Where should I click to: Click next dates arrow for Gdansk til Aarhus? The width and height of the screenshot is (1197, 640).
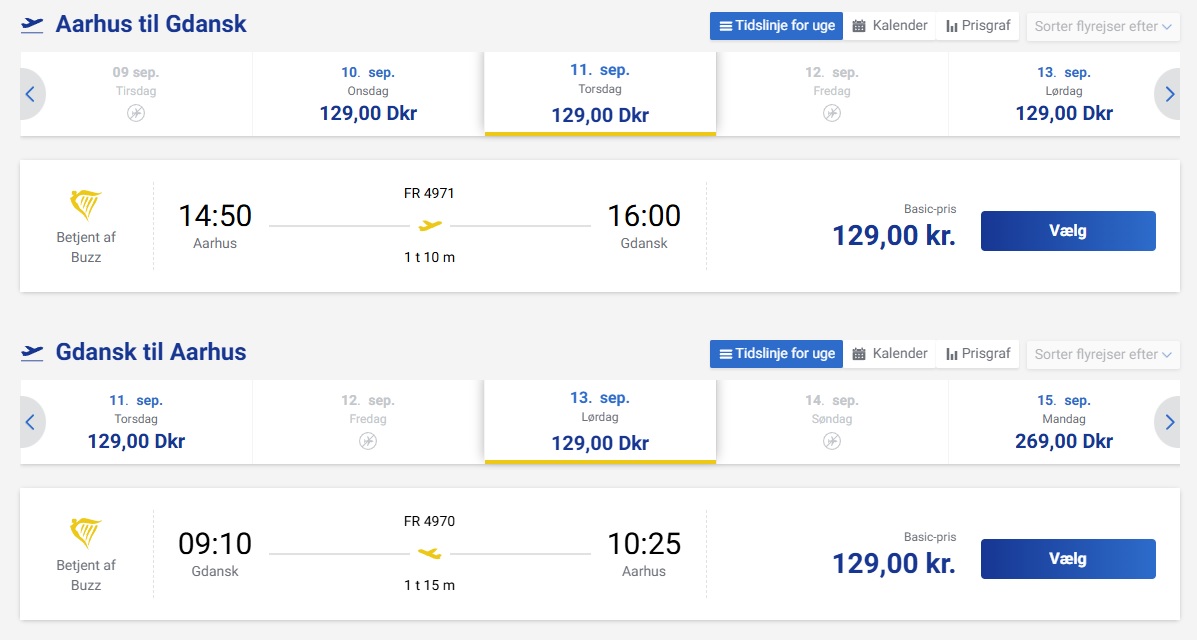click(x=1169, y=422)
